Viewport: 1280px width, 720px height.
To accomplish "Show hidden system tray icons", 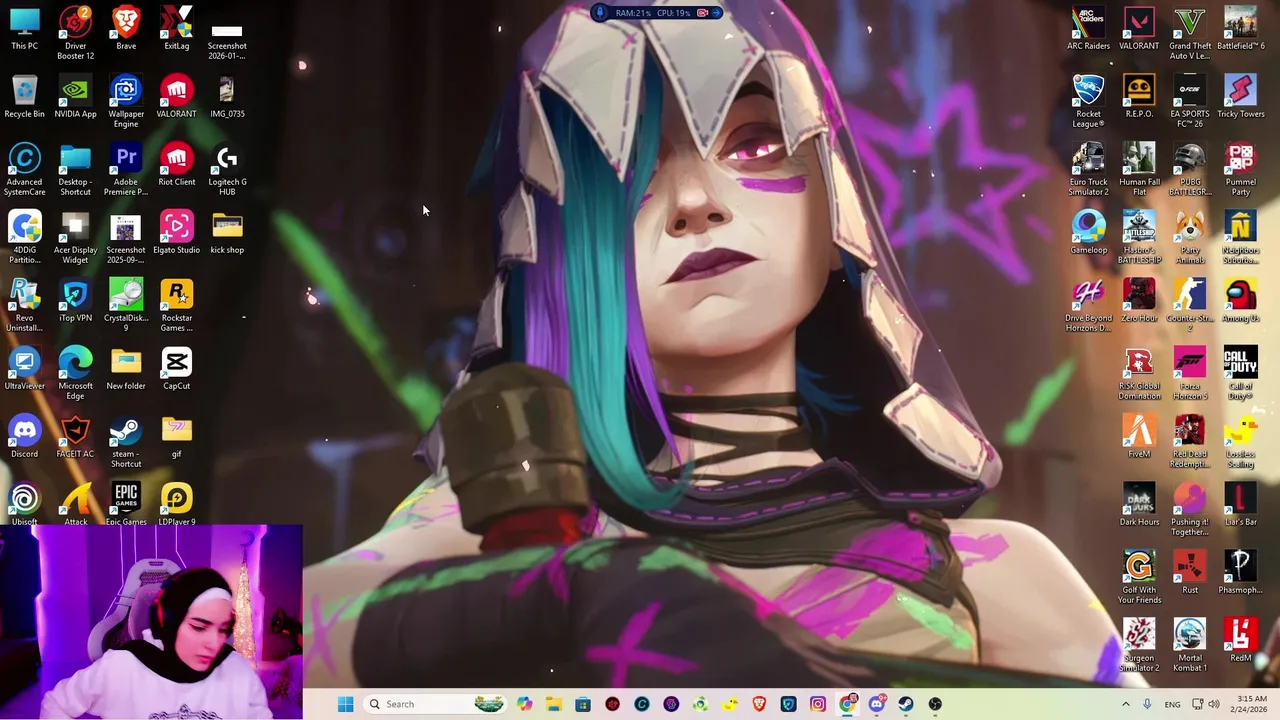I will pyautogui.click(x=1125, y=704).
